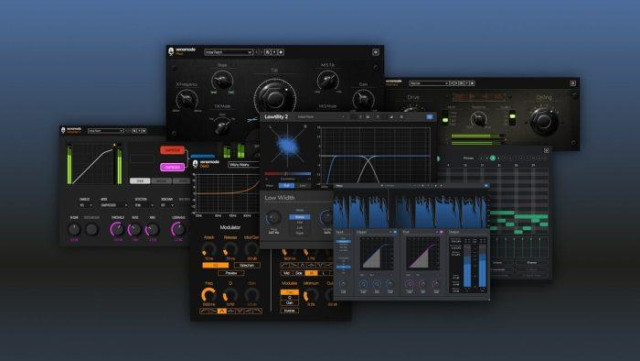The width and height of the screenshot is (640, 361).
Task: Open the preset dropdown in the compressor plugin header
Action: click(106, 131)
